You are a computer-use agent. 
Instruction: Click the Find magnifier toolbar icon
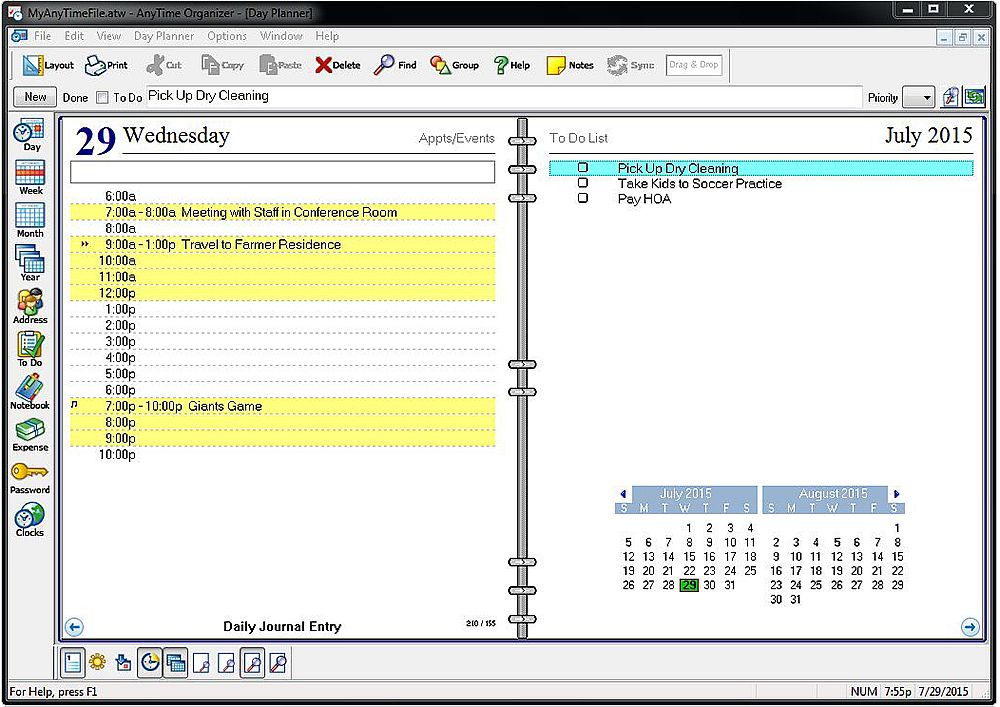[396, 65]
